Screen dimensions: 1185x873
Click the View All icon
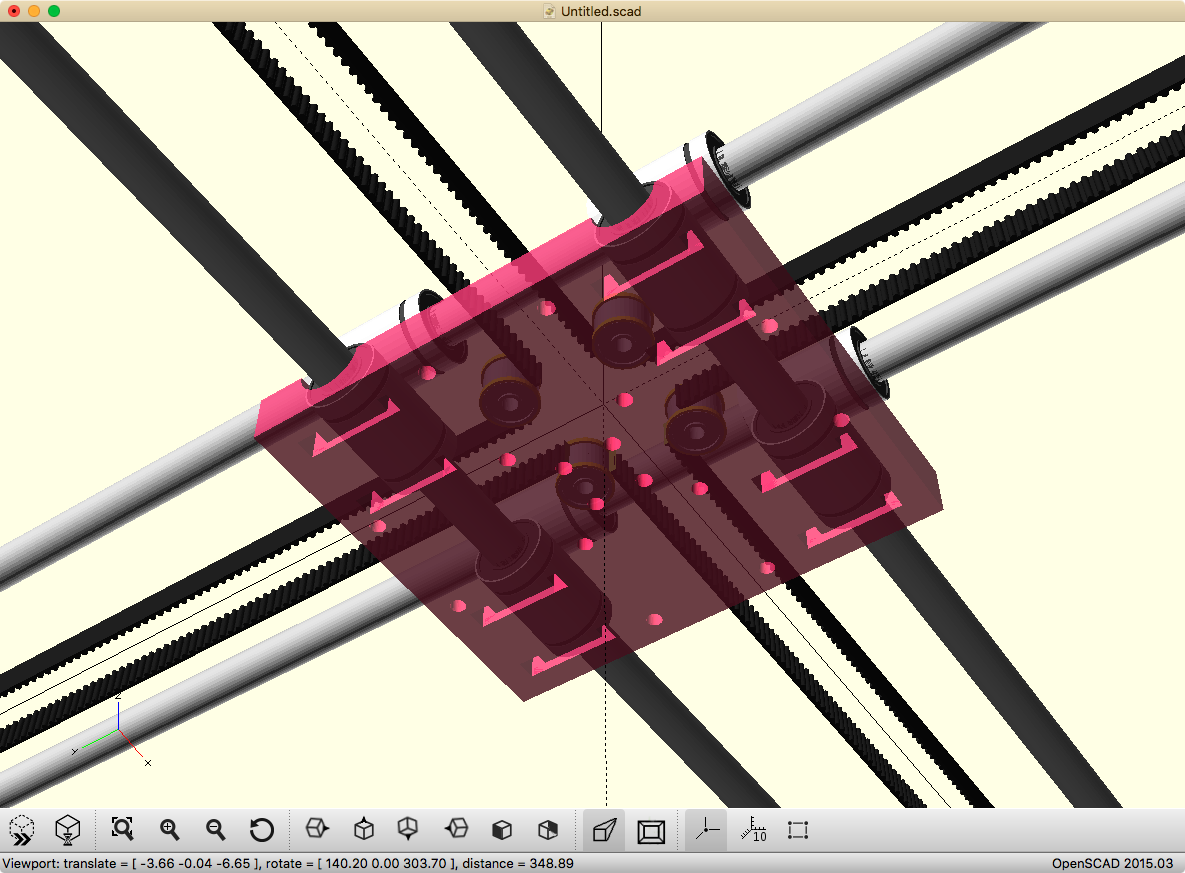pyautogui.click(x=122, y=829)
